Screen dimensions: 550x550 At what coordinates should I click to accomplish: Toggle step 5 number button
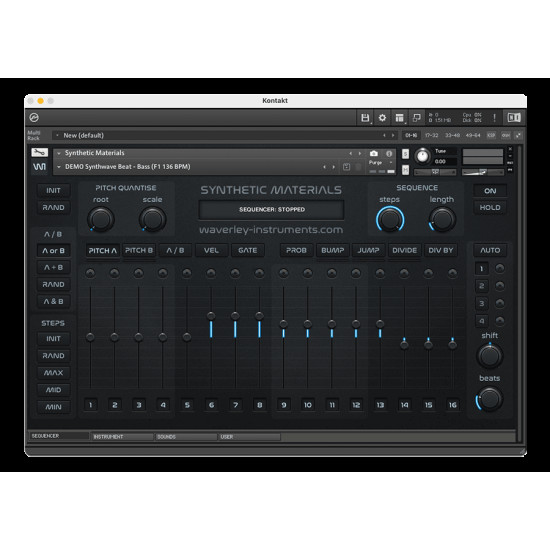coord(187,405)
